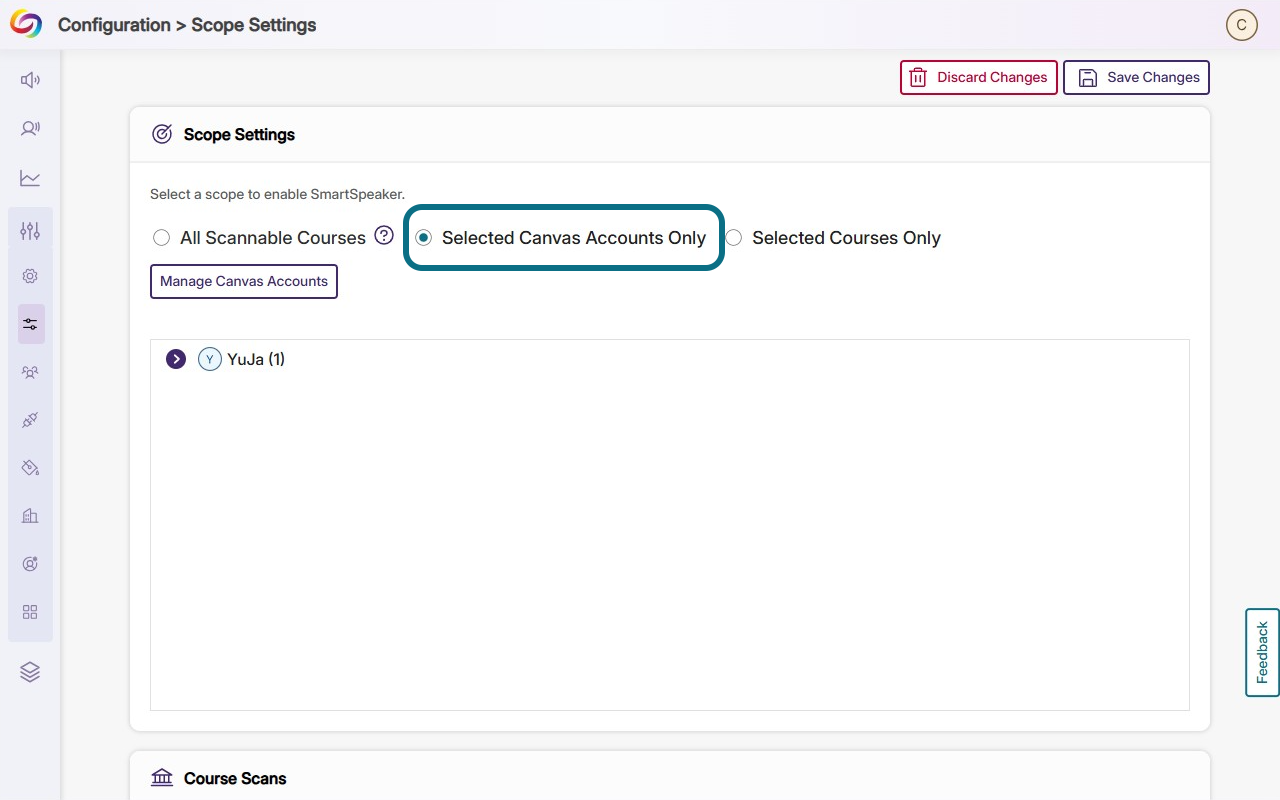Click the help question mark beside All Scannable Courses
Image resolution: width=1280 pixels, height=800 pixels.
384,236
